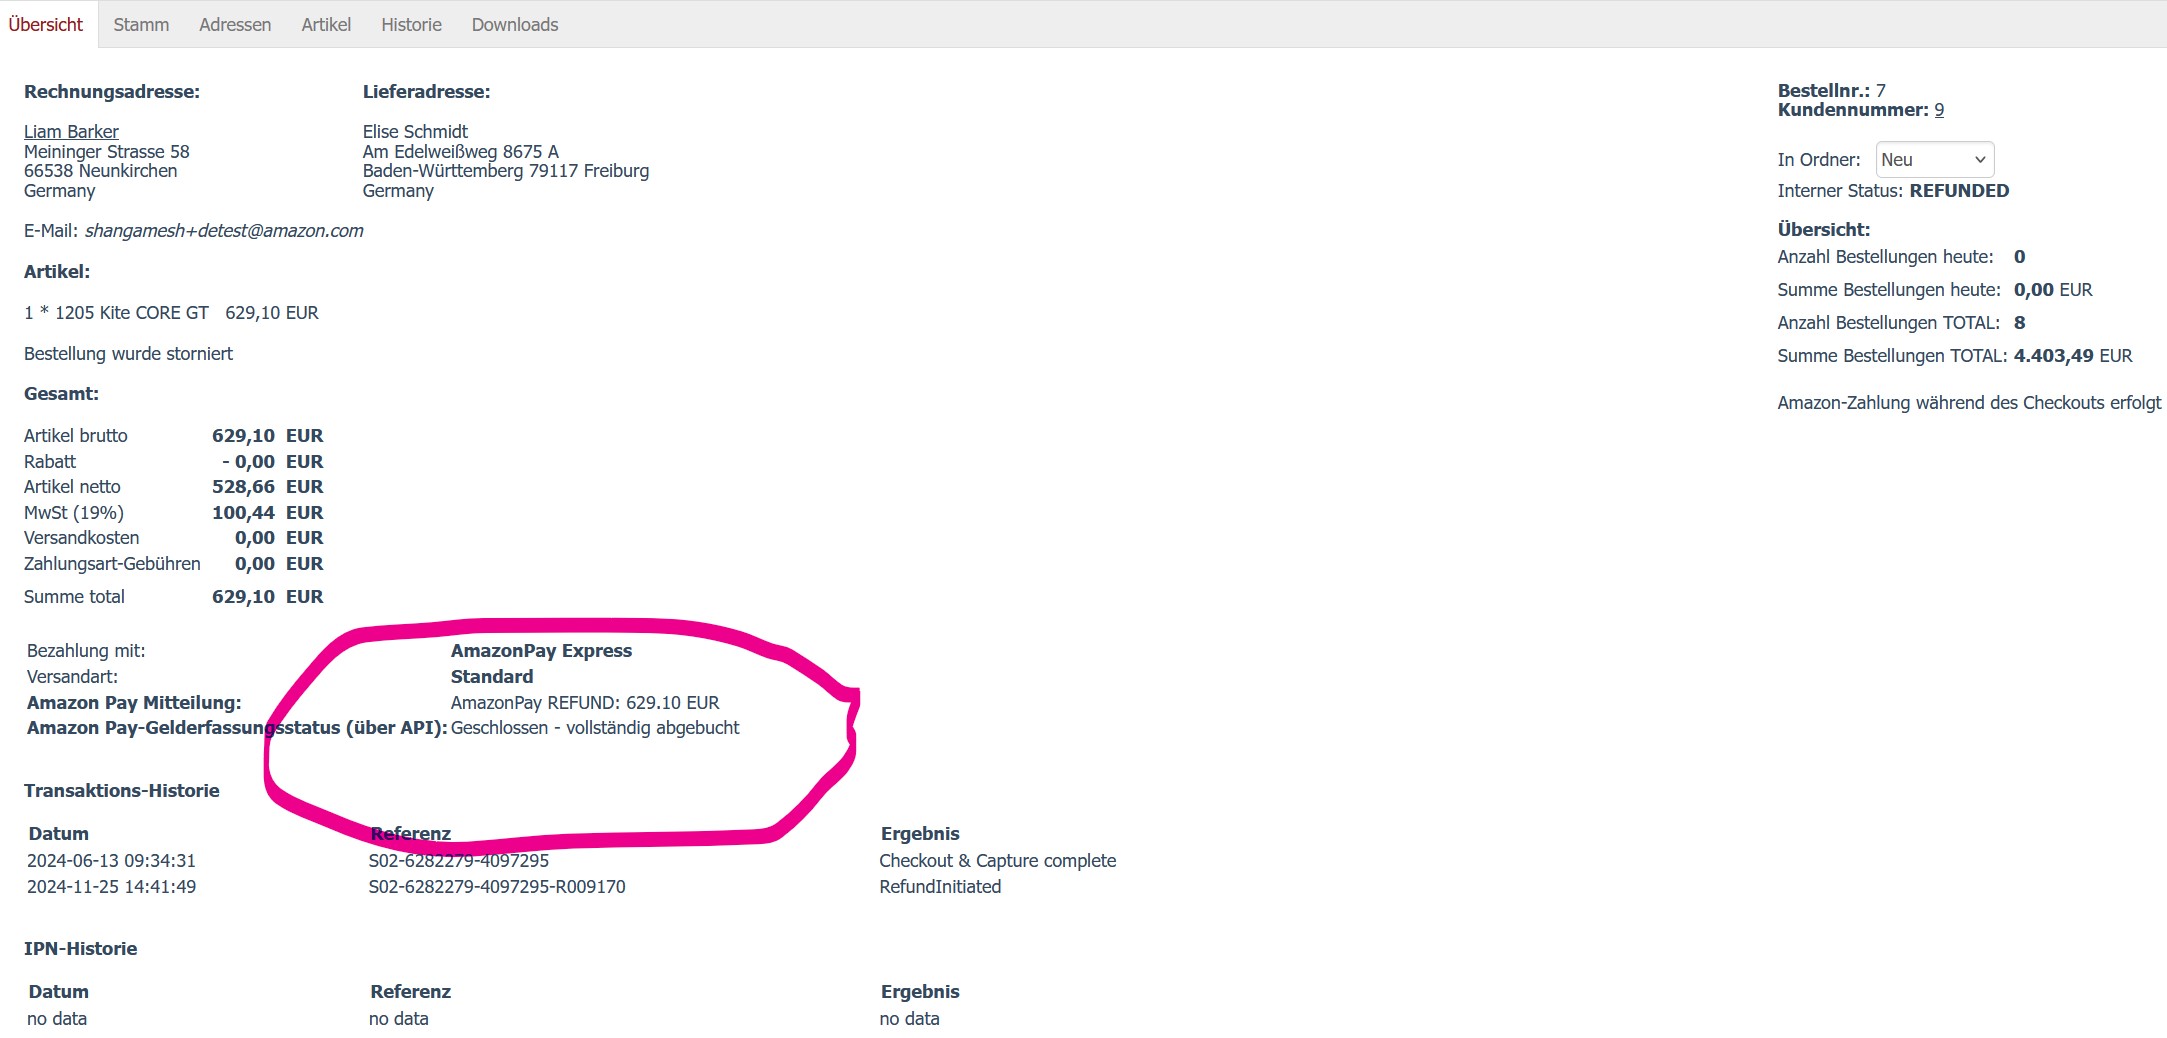Select the Artikel tab
Image resolution: width=2167 pixels, height=1038 pixels.
click(326, 25)
